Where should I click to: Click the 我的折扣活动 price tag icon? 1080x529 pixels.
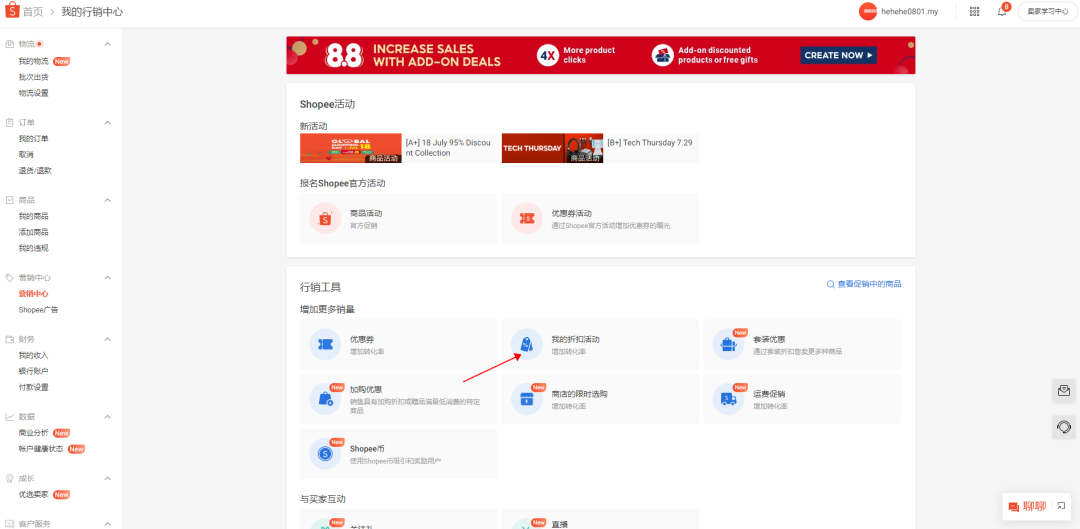coord(527,344)
